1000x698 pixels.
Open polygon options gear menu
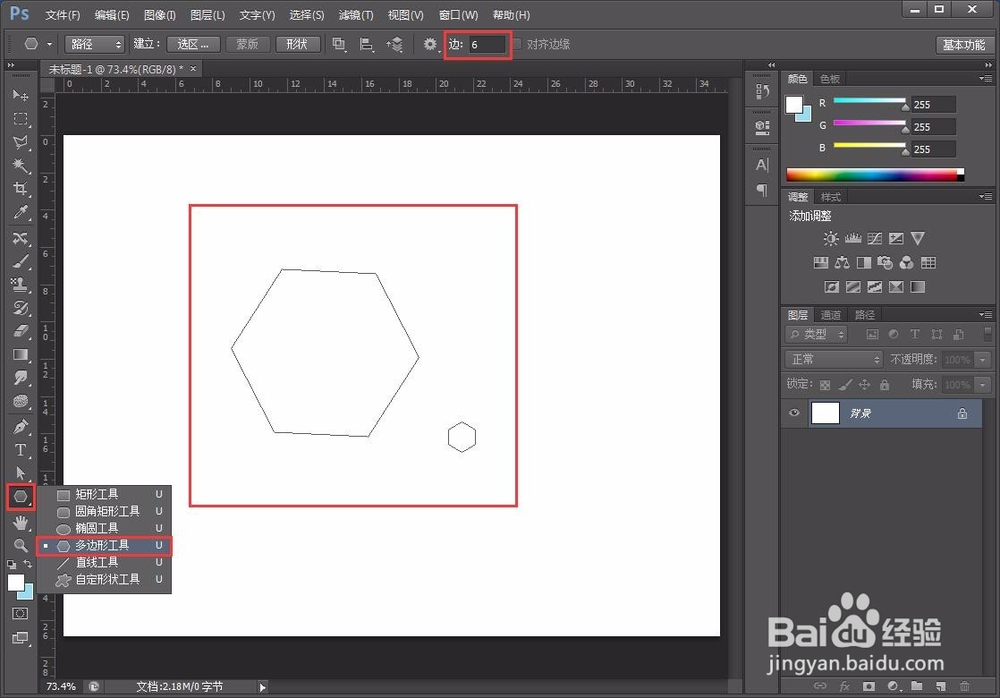pos(430,44)
